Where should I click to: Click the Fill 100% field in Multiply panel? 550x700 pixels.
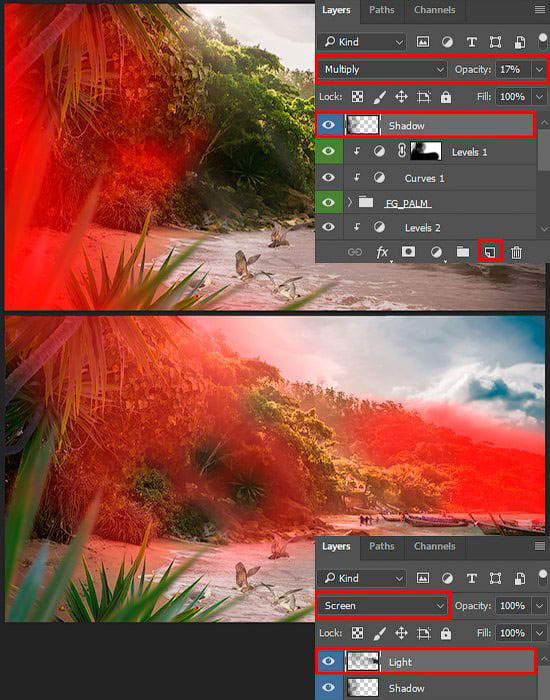pos(514,97)
